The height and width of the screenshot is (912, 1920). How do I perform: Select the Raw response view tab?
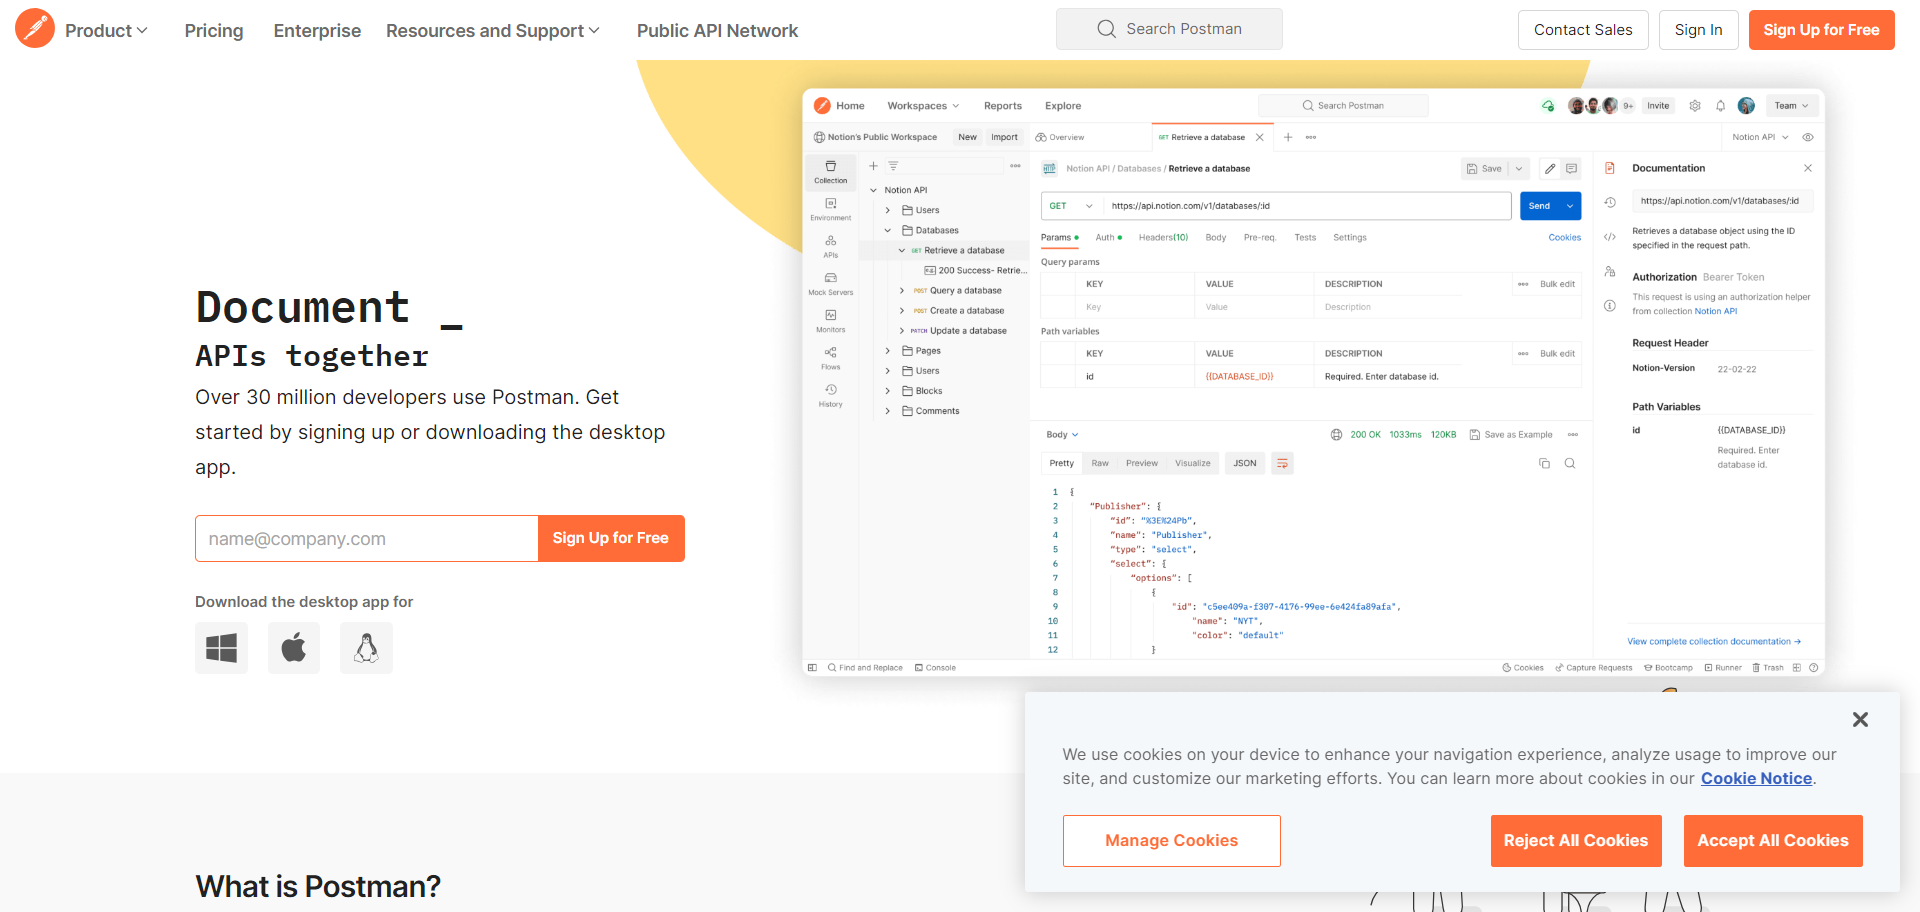pos(1100,463)
